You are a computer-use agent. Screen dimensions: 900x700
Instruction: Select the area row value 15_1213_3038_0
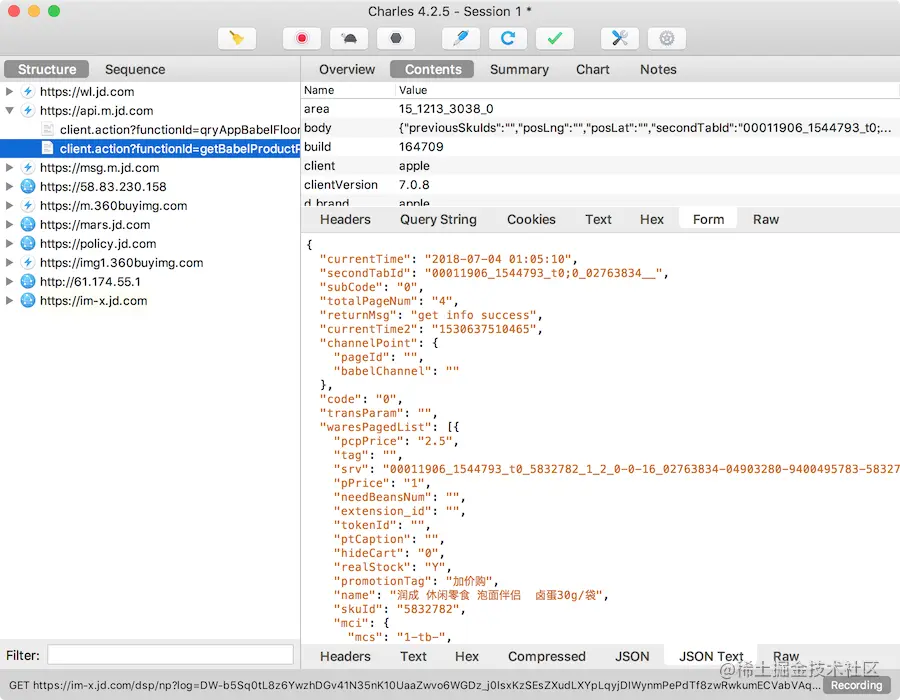tap(445, 109)
